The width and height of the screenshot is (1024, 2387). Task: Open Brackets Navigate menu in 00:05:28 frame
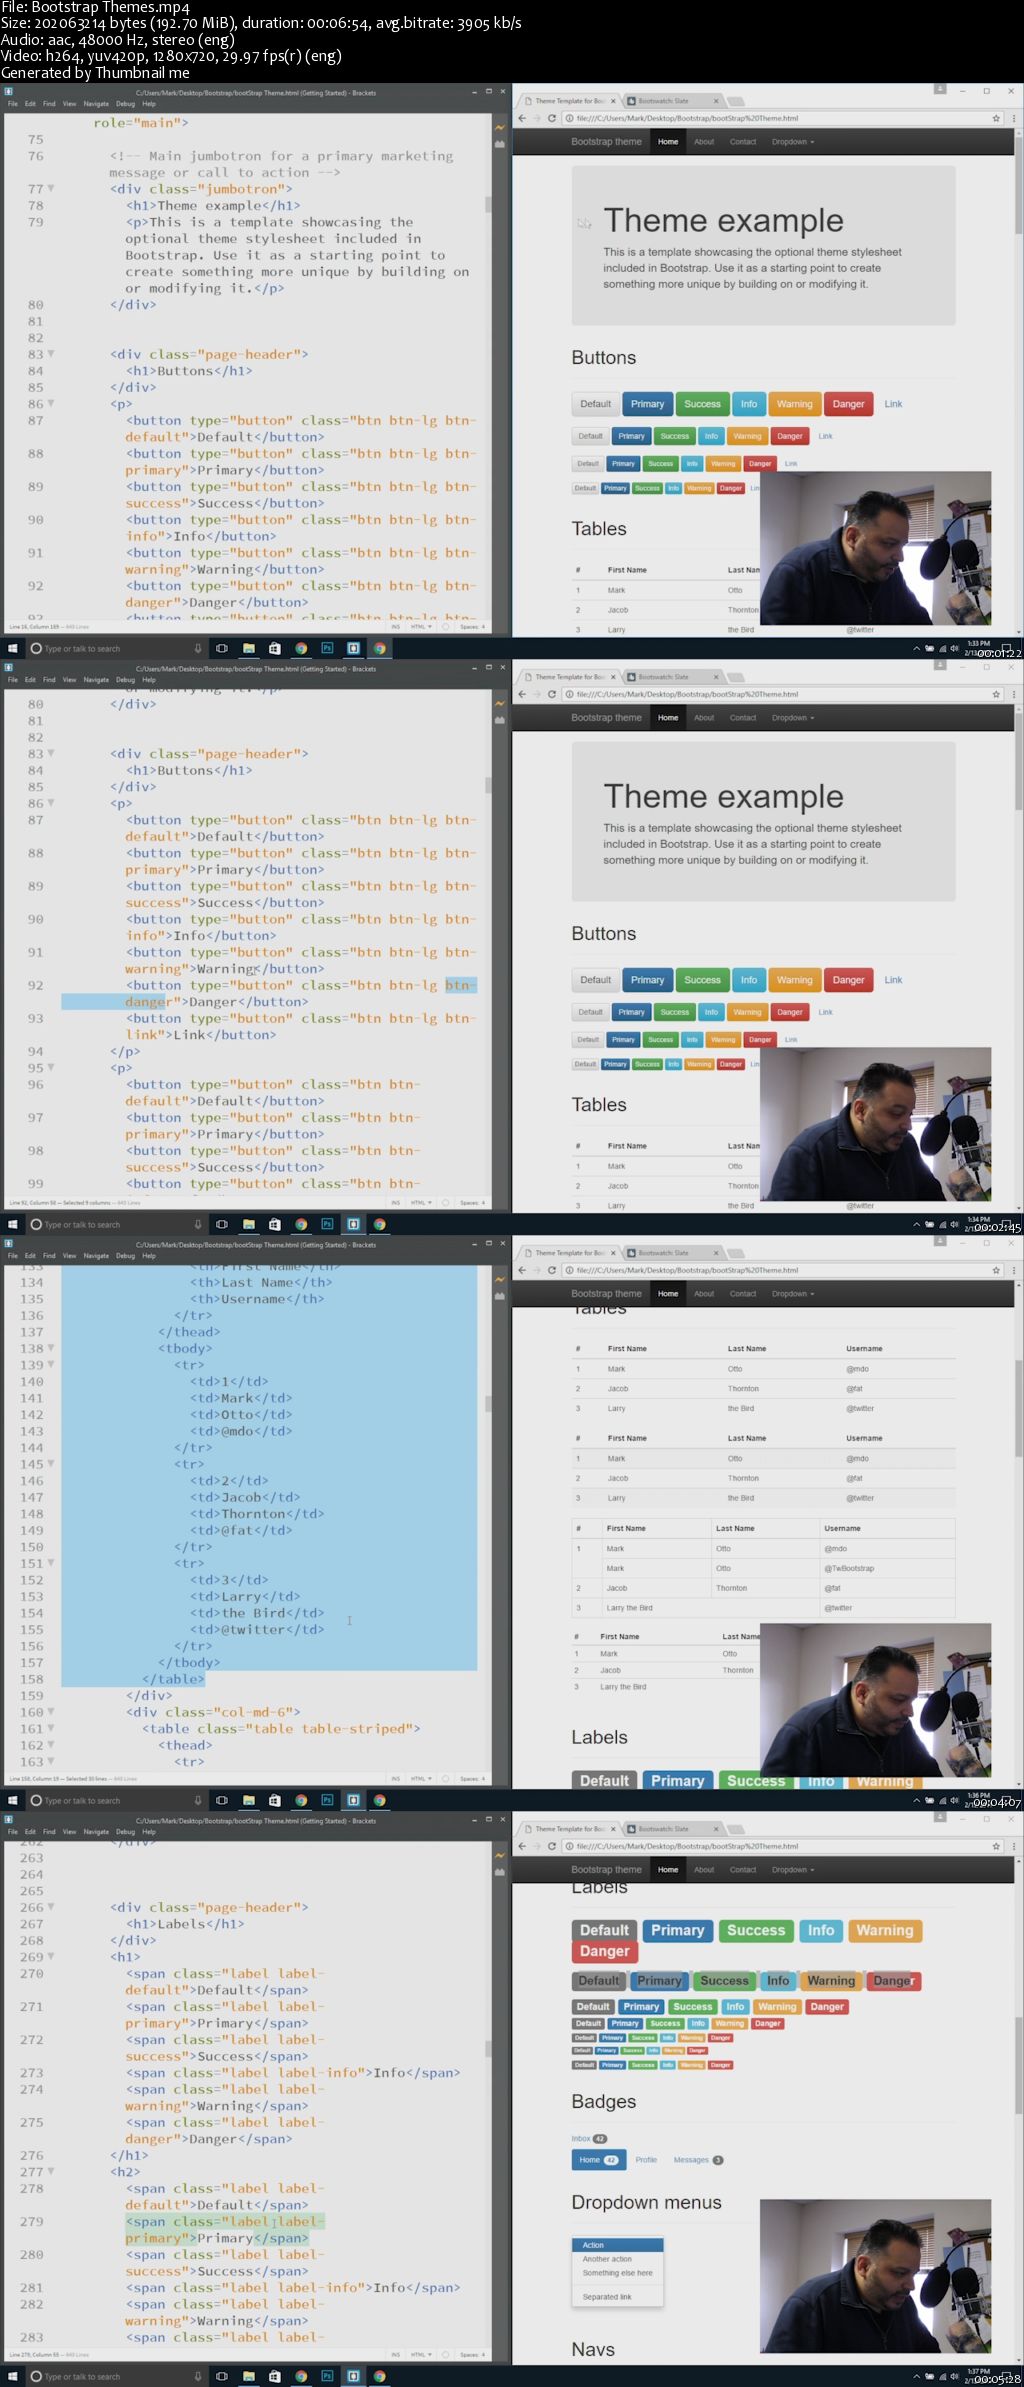click(x=96, y=1832)
